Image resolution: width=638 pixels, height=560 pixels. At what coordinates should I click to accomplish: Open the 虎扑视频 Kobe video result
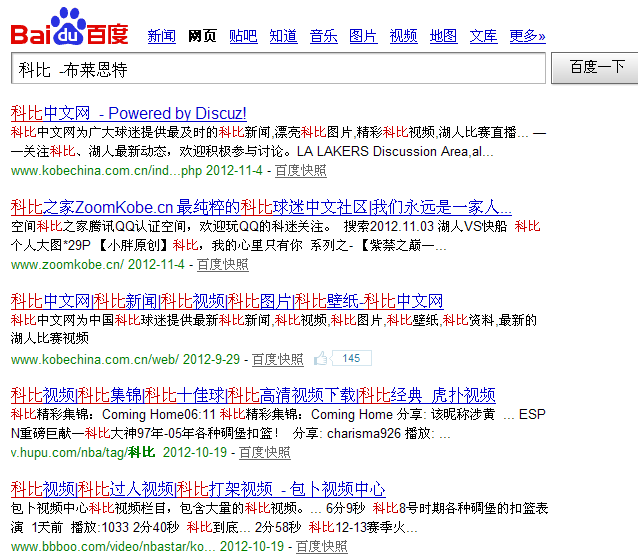click(x=252, y=395)
